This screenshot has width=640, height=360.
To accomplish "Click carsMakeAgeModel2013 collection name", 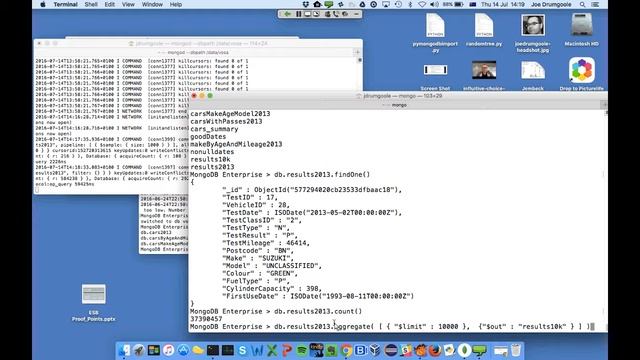I will (230, 113).
